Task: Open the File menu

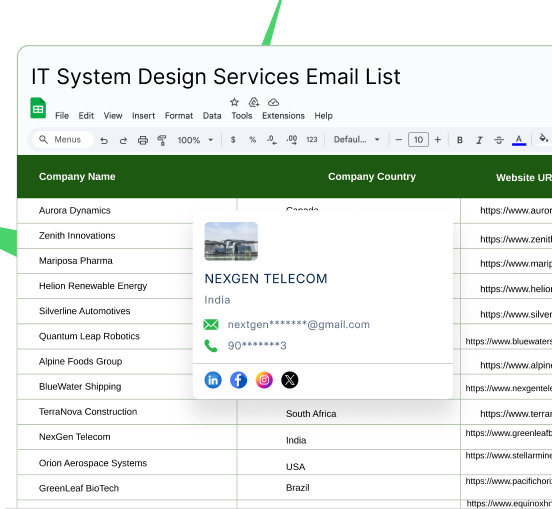Action: (x=62, y=116)
